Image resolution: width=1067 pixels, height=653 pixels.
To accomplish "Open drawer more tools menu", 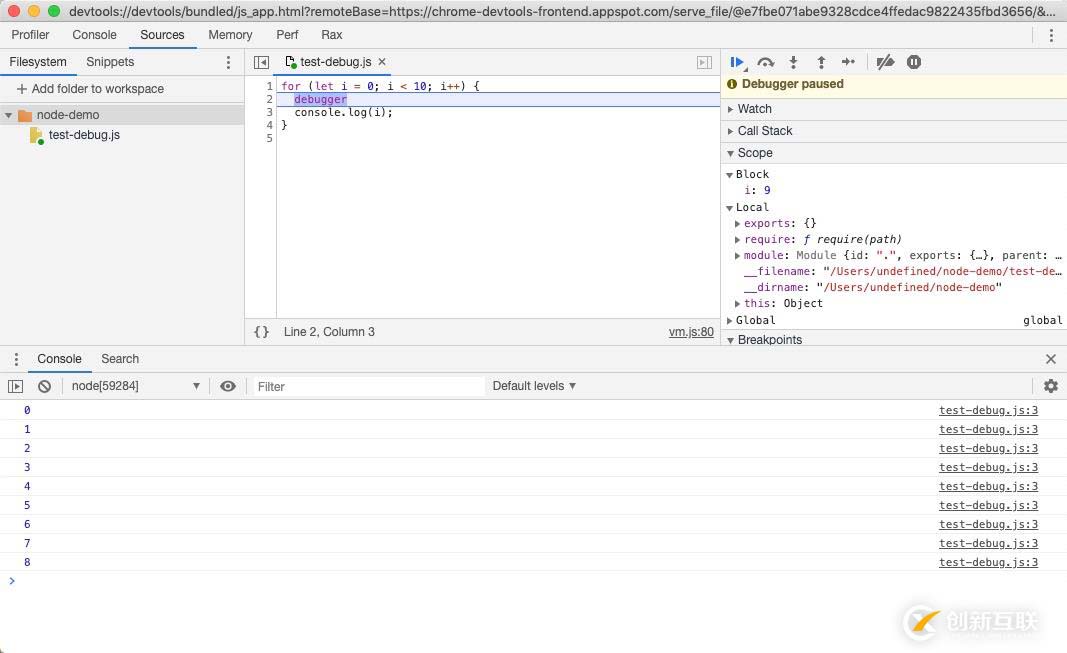I will [x=16, y=359].
